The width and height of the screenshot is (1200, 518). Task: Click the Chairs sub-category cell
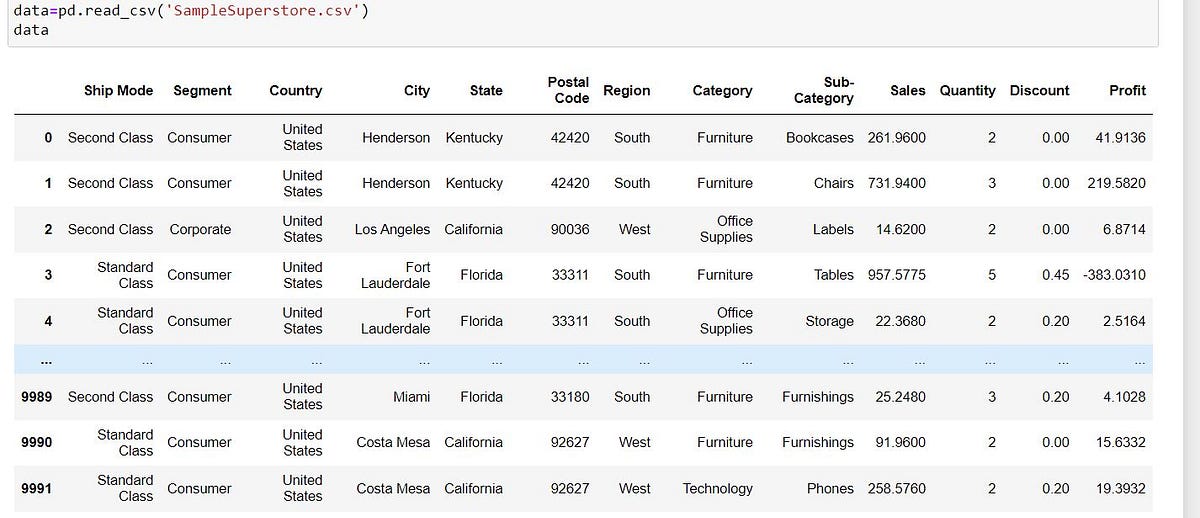coord(834,183)
